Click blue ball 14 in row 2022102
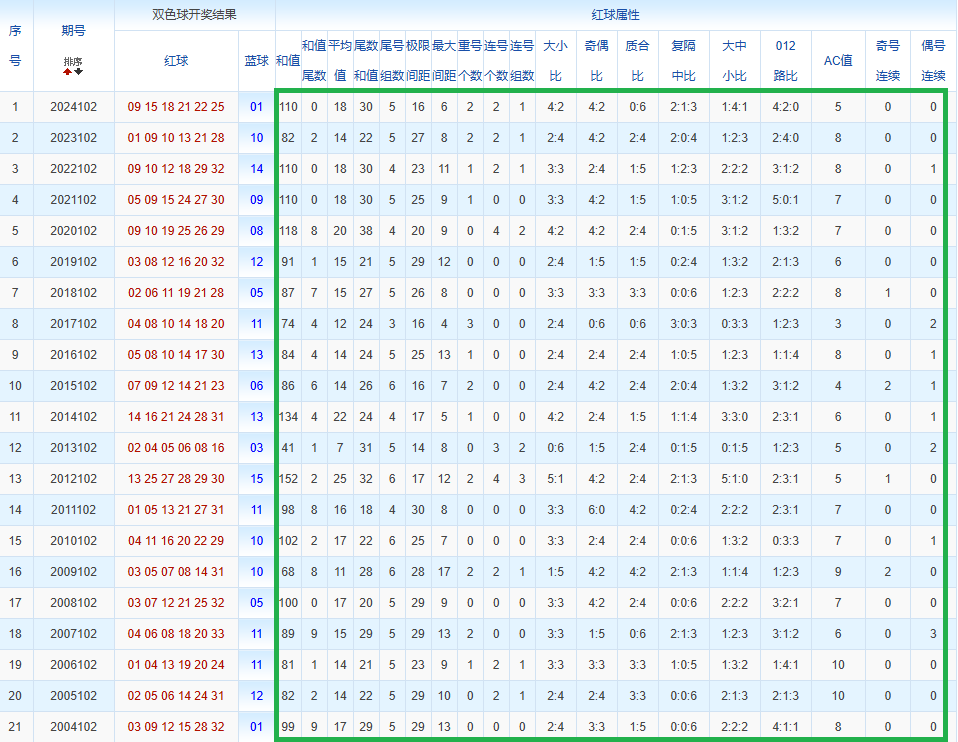The image size is (958, 742). (x=257, y=169)
